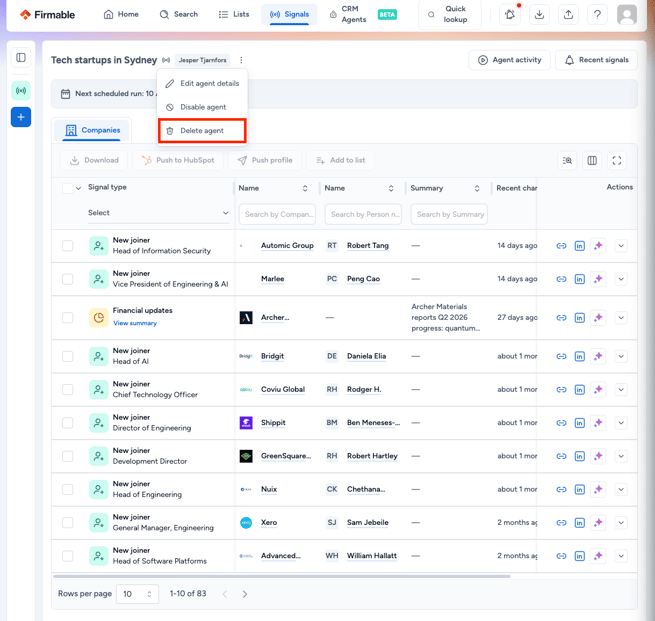The height and width of the screenshot is (621, 655).
Task: Select the green signals sidebar icon
Action: coord(21,91)
